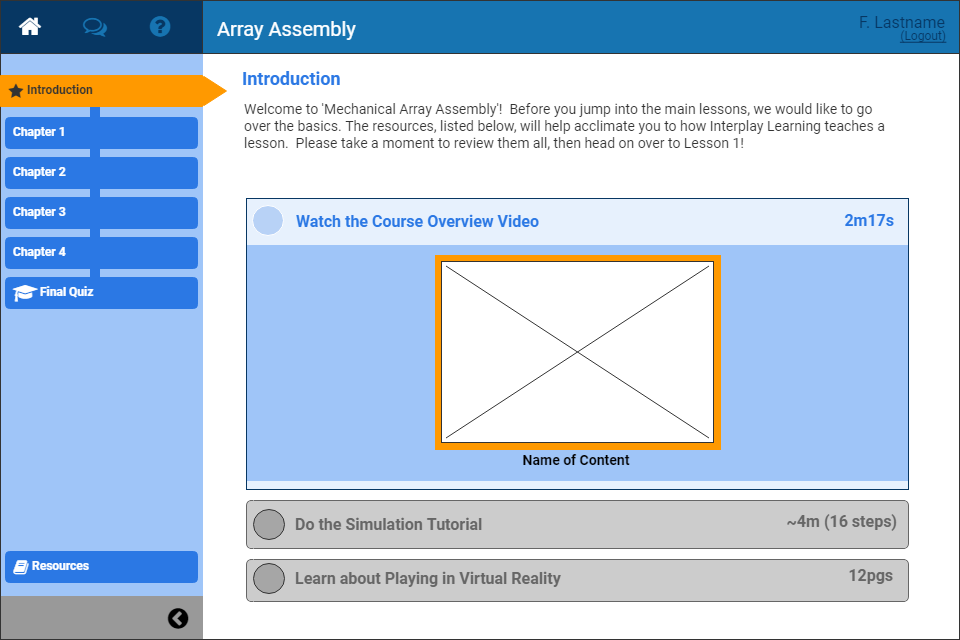Screen dimensions: 960x640
Task: Click the ~4m (16 steps) label
Action: pyautogui.click(x=841, y=522)
